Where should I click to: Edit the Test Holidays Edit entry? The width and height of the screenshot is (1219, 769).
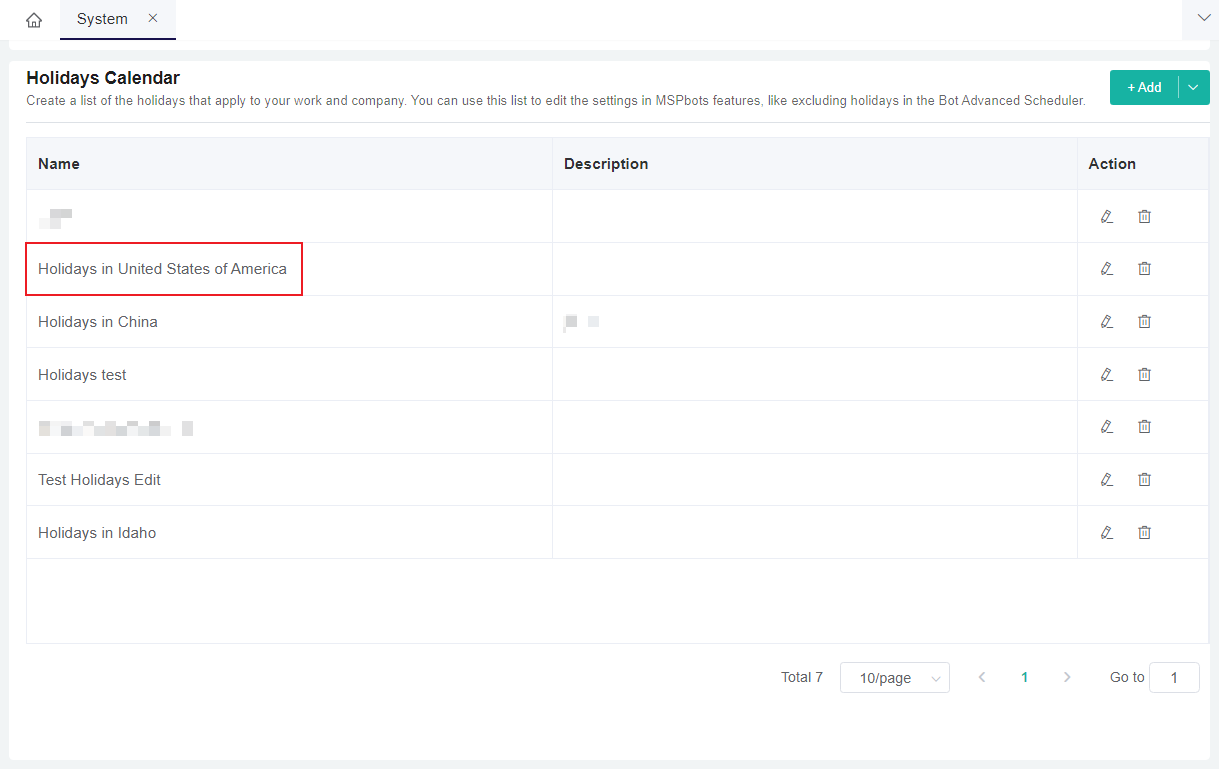[x=1106, y=480]
